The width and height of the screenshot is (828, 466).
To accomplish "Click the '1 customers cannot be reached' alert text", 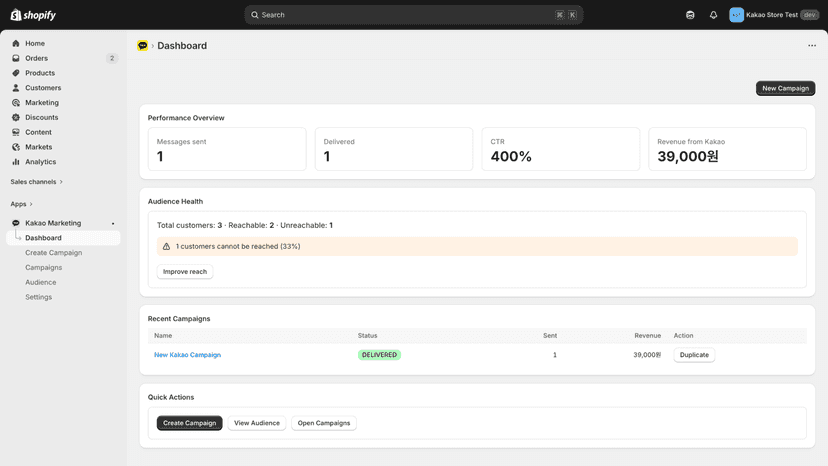I will 238,246.
